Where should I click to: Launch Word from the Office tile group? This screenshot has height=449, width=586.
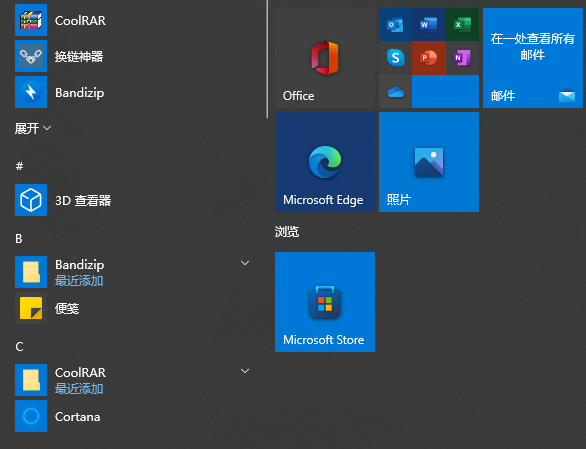[x=429, y=25]
